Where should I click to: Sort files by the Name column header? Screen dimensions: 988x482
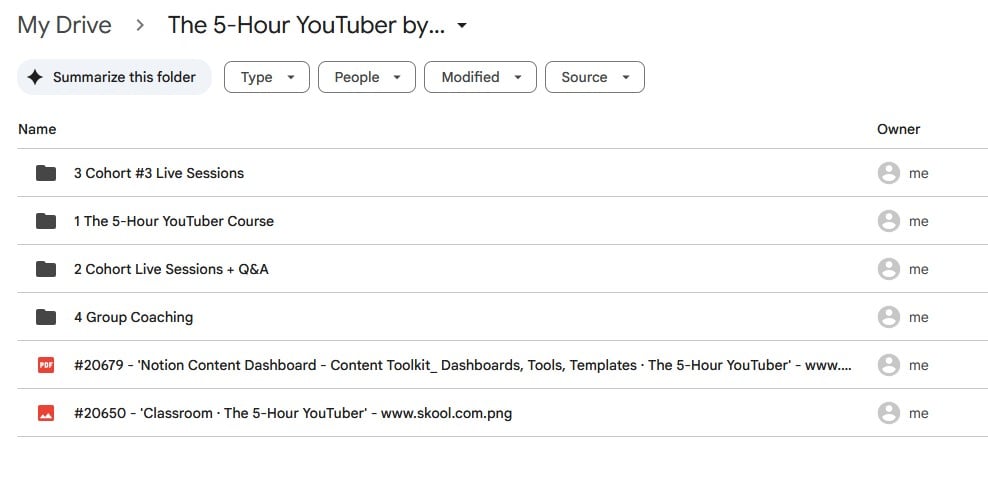(37, 129)
